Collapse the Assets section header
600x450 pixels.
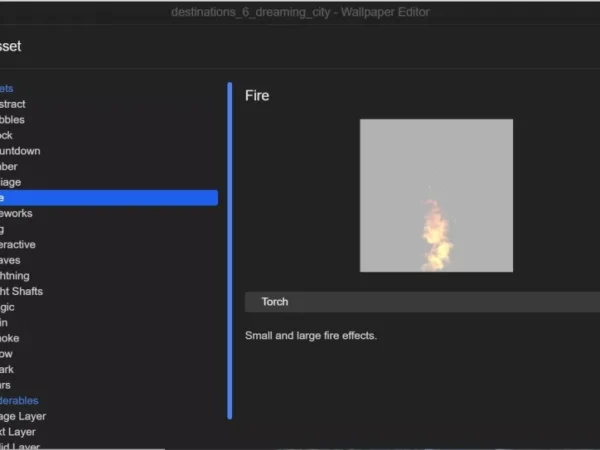(10, 89)
